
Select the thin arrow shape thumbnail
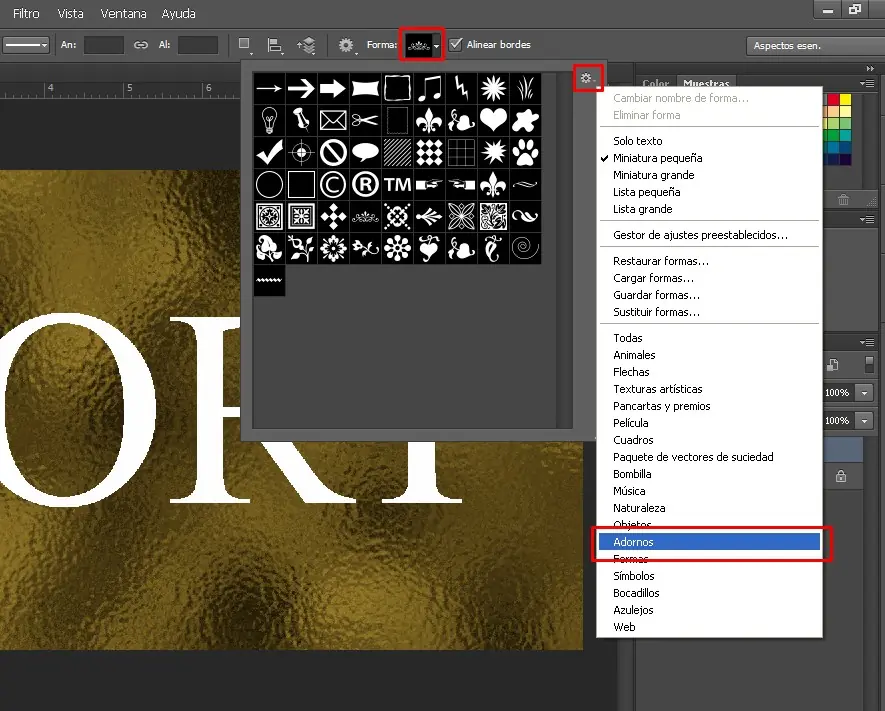269,89
